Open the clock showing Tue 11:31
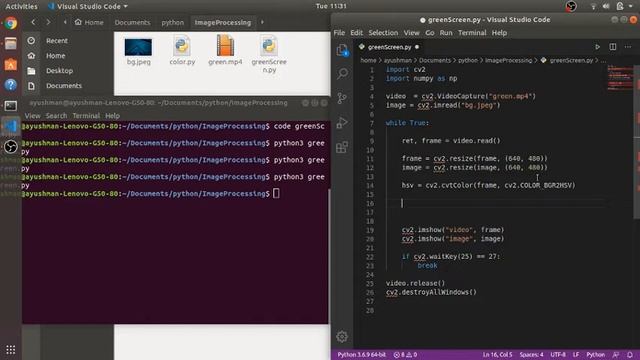 (x=331, y=6)
